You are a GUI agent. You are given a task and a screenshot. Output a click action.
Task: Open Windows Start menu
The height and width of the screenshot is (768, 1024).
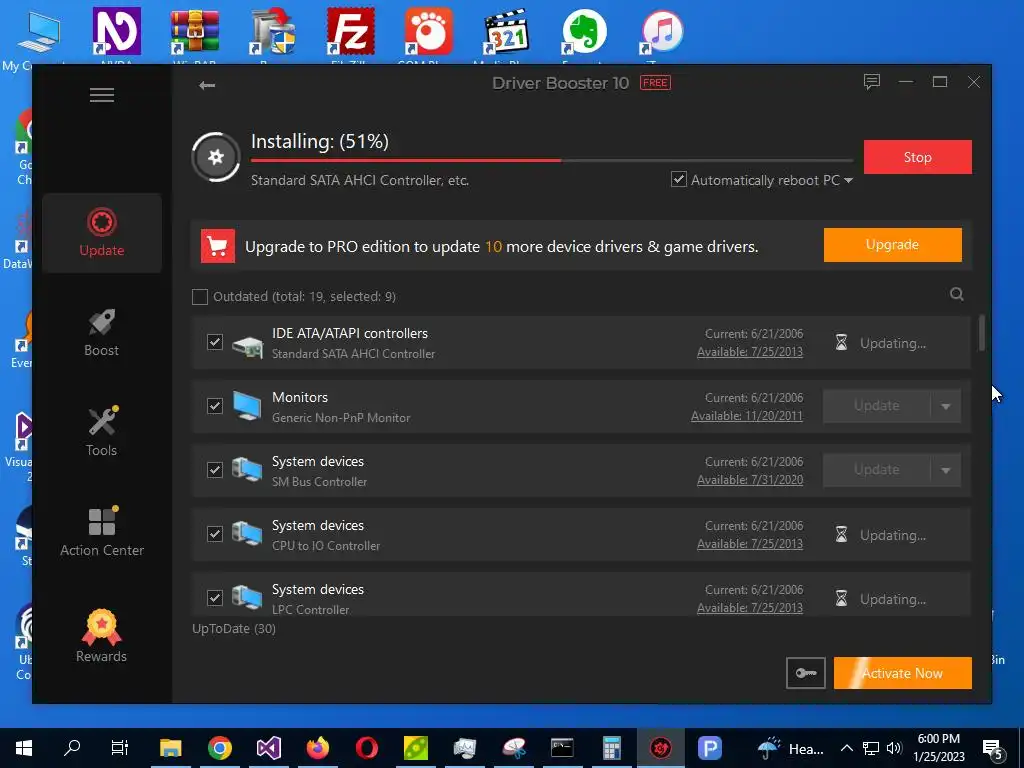click(24, 748)
